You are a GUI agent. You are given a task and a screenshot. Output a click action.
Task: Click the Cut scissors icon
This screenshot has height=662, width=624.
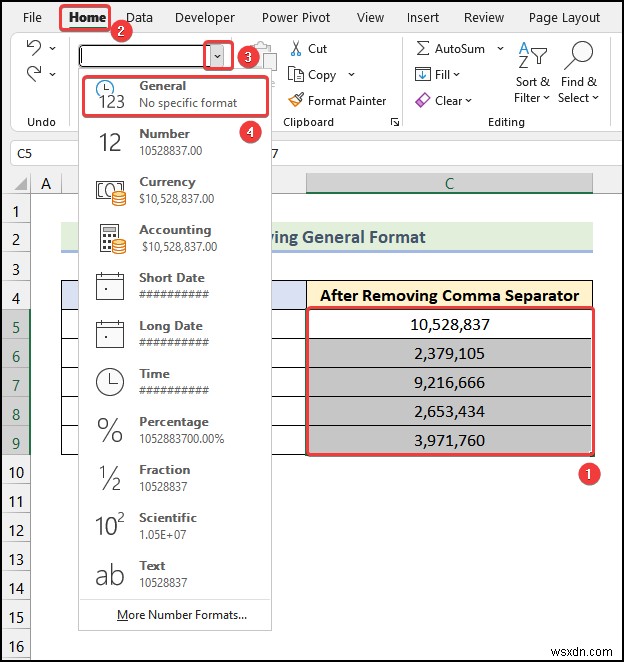click(296, 49)
